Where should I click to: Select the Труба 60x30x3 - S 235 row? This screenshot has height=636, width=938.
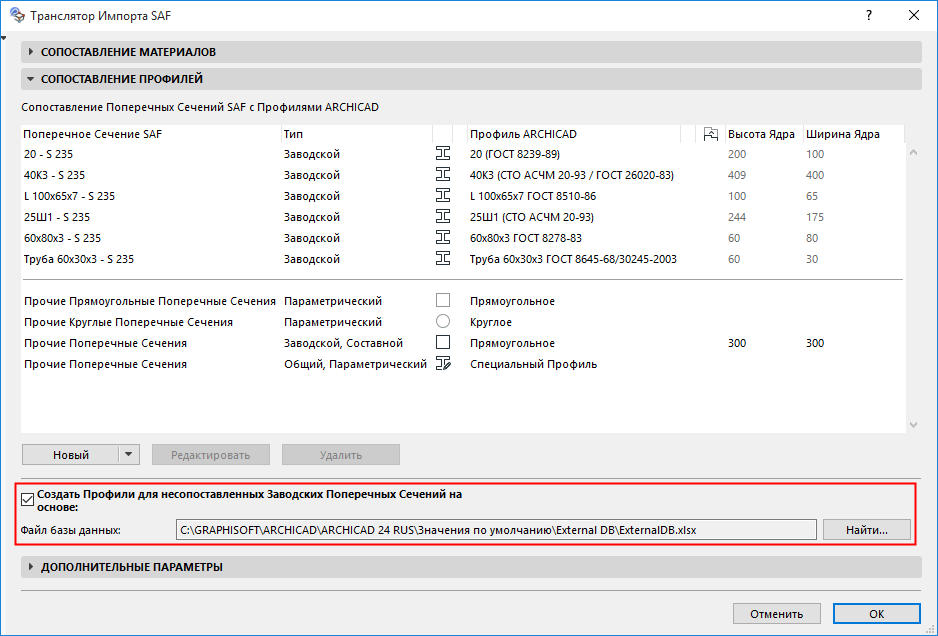click(x=464, y=258)
